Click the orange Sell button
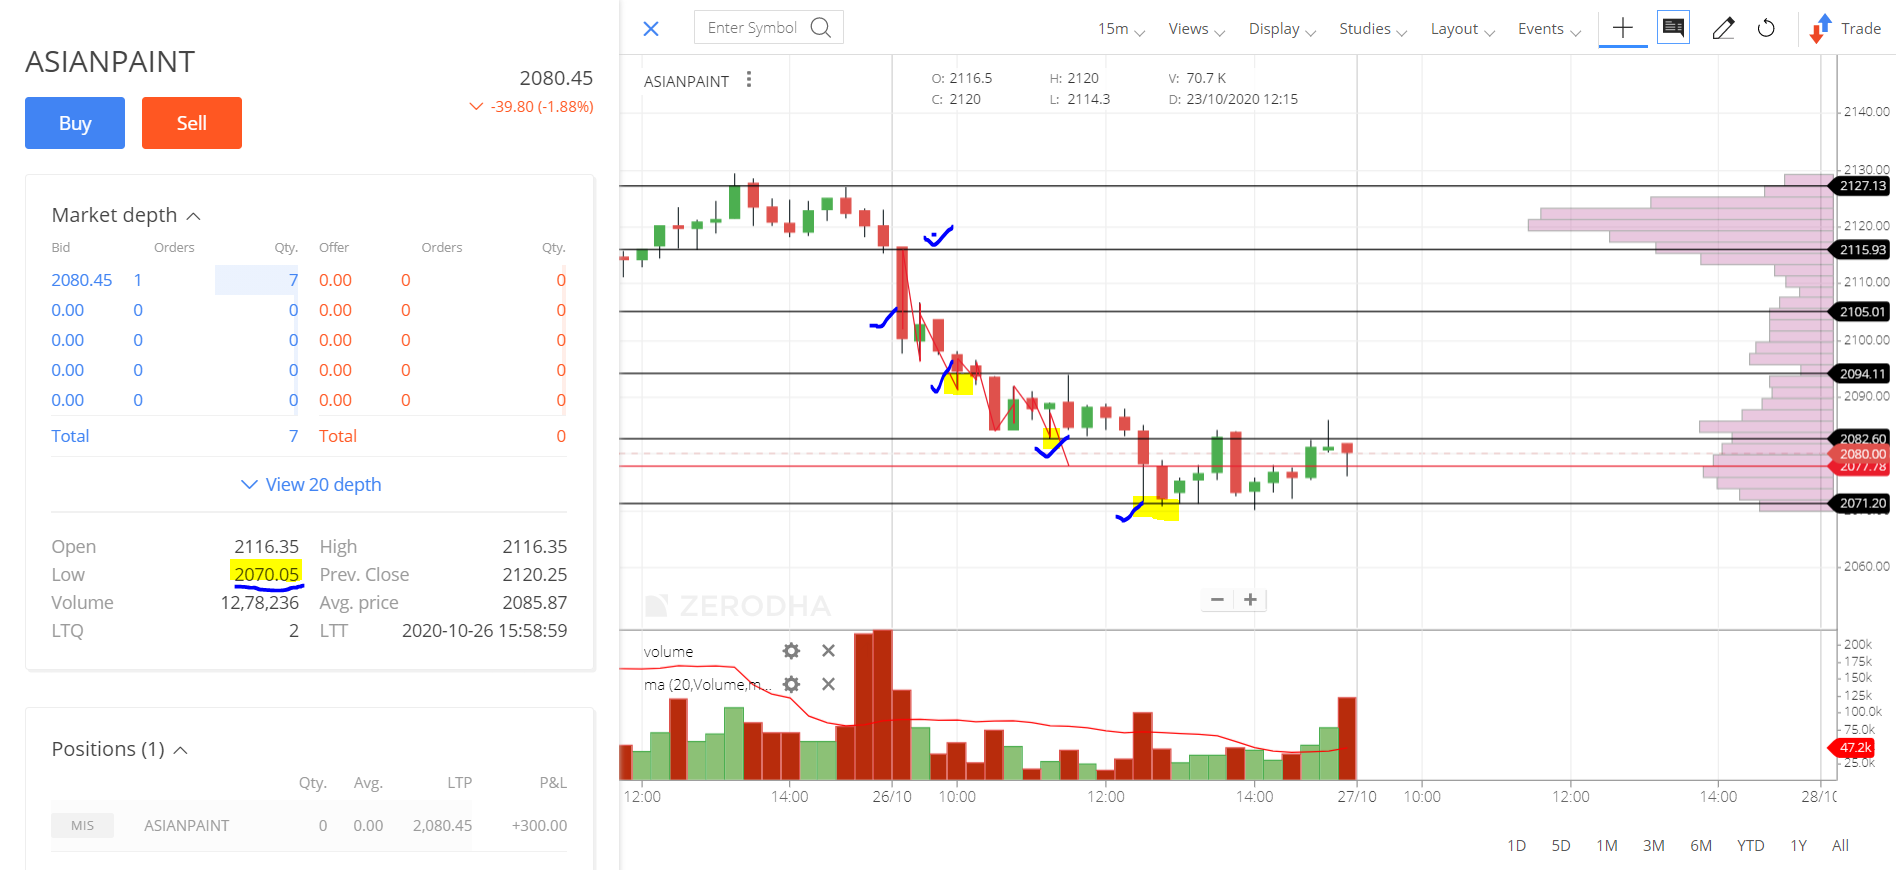Viewport: 1896px width, 870px height. click(x=192, y=123)
